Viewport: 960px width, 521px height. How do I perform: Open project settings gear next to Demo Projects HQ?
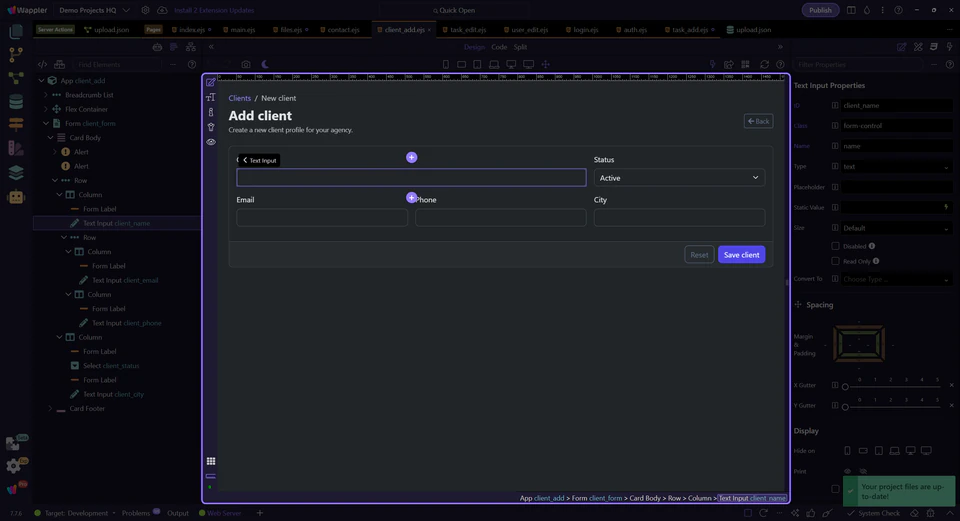coord(145,10)
